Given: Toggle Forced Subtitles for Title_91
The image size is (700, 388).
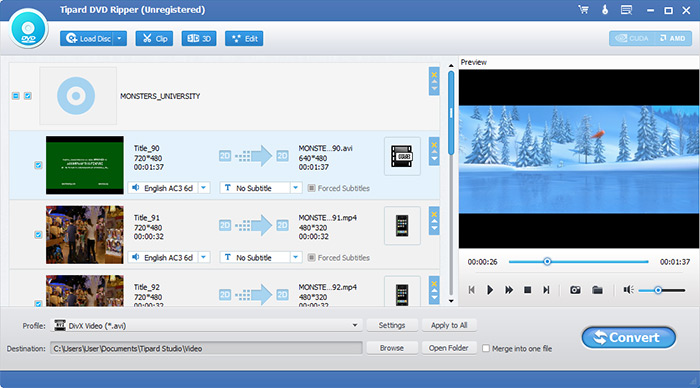Looking at the screenshot, I should (312, 258).
